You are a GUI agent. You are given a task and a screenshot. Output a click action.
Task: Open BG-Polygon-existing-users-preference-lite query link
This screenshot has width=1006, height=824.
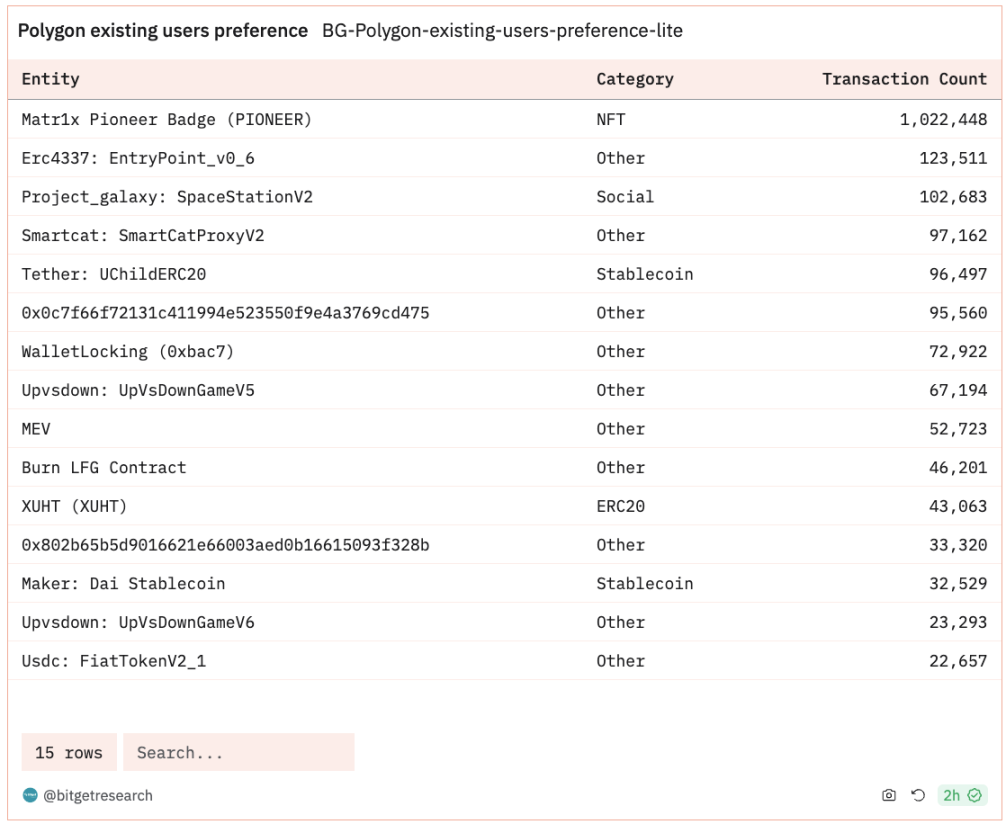coord(502,30)
